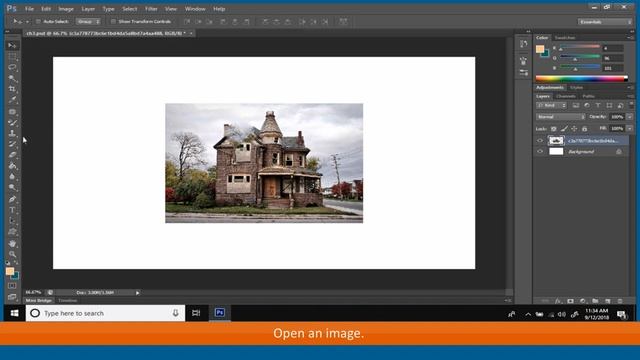Select the Horizontal Type tool
The image size is (640, 360).
click(12, 210)
